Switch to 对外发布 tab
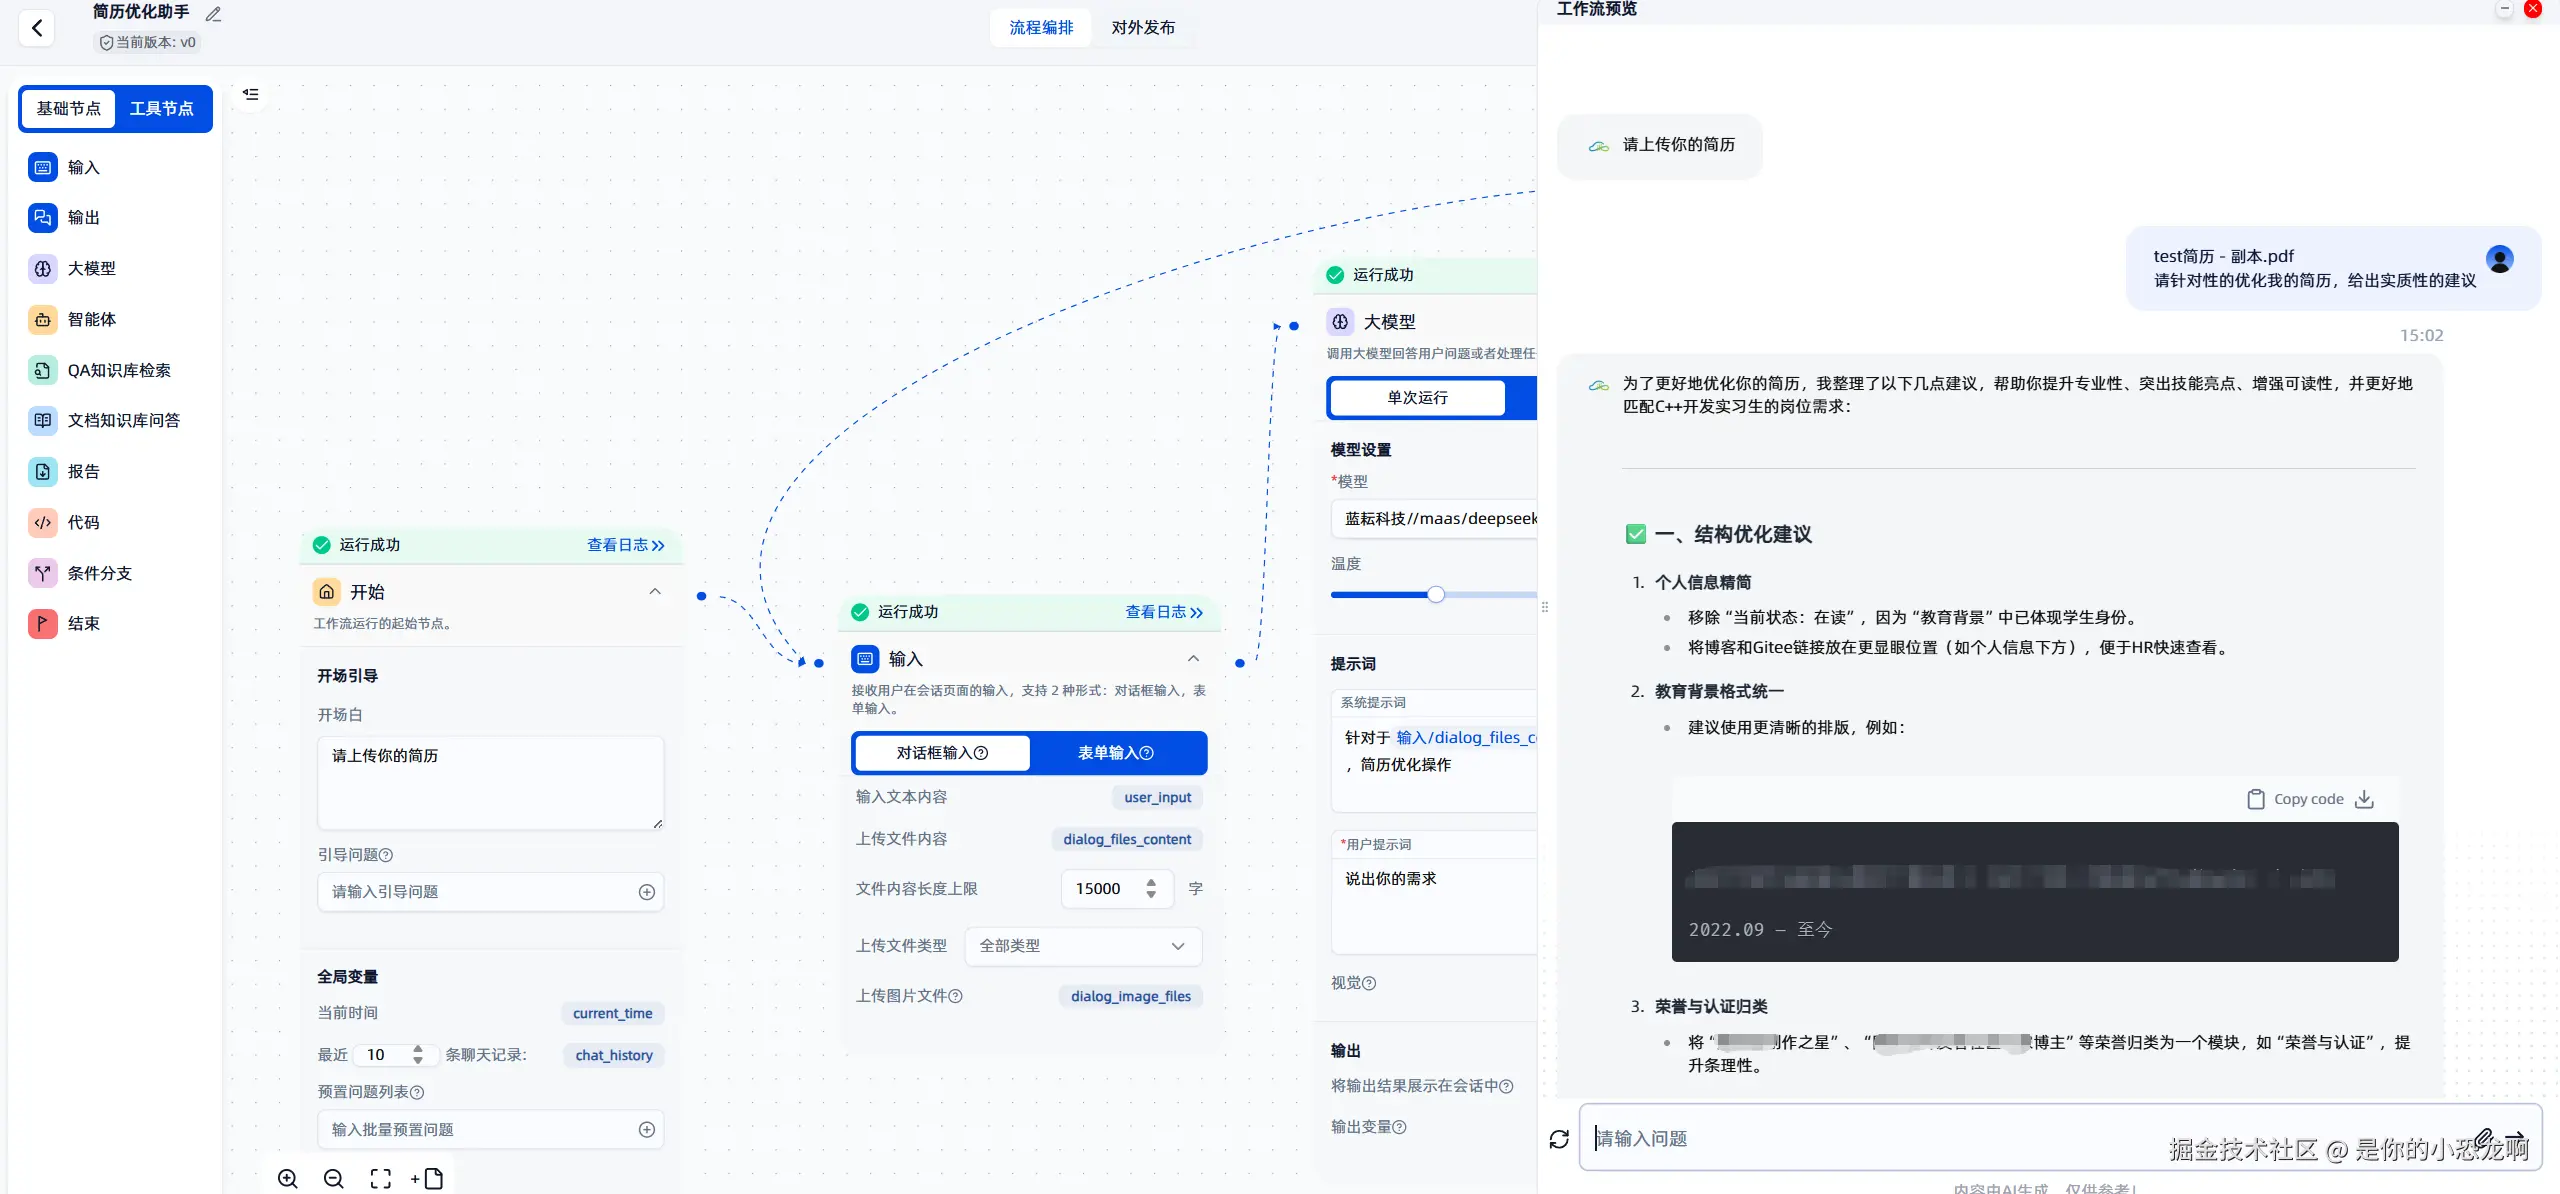The image size is (2560, 1194). point(1143,27)
